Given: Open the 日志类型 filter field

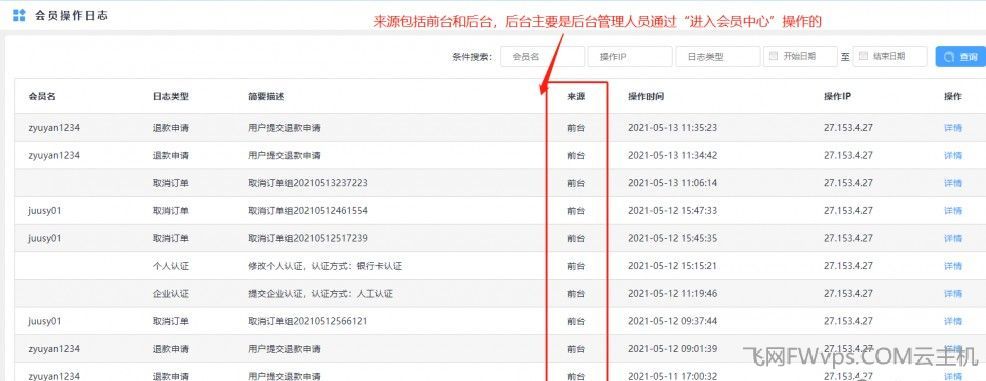Looking at the screenshot, I should tap(718, 57).
